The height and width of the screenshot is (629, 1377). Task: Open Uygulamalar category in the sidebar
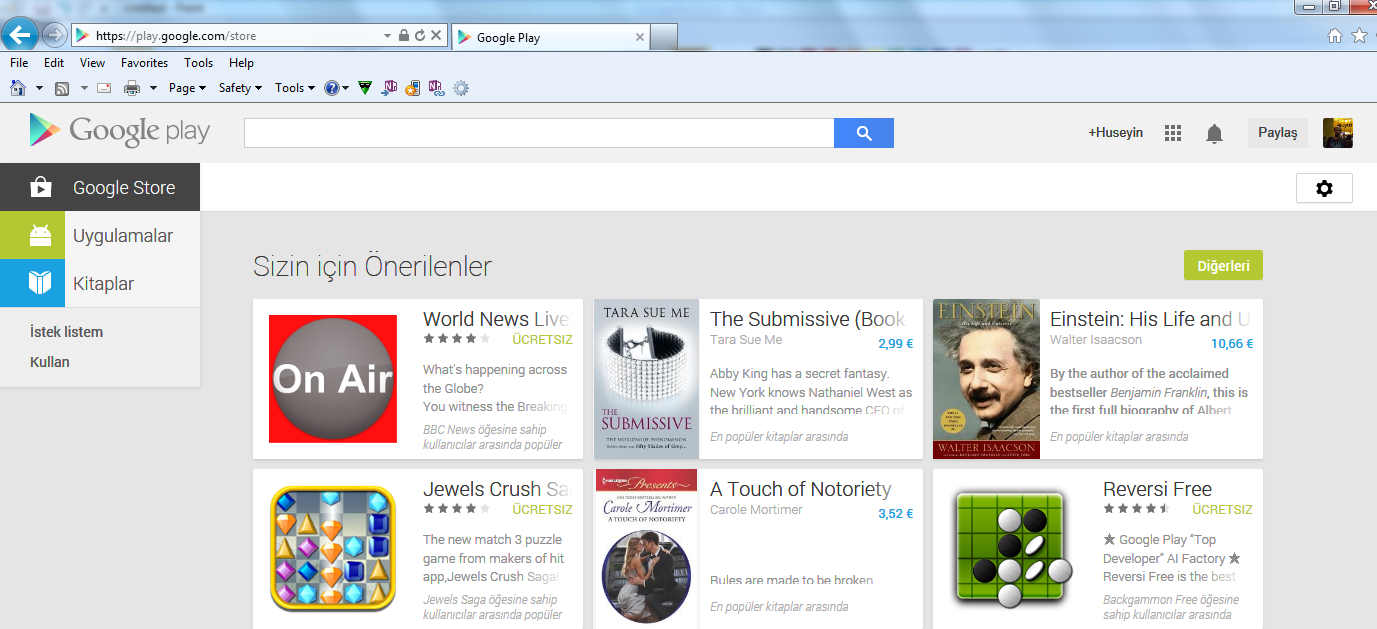(100, 236)
